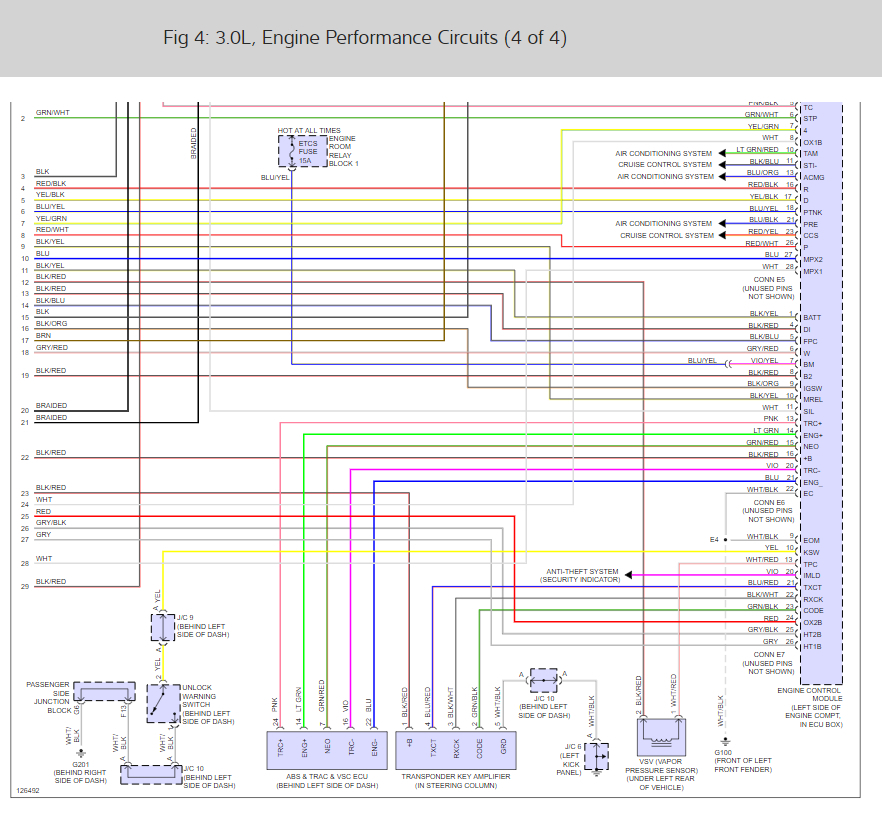This screenshot has width=882, height=813.
Task: Click the J/C 9 connector box symbol
Action: point(163,627)
